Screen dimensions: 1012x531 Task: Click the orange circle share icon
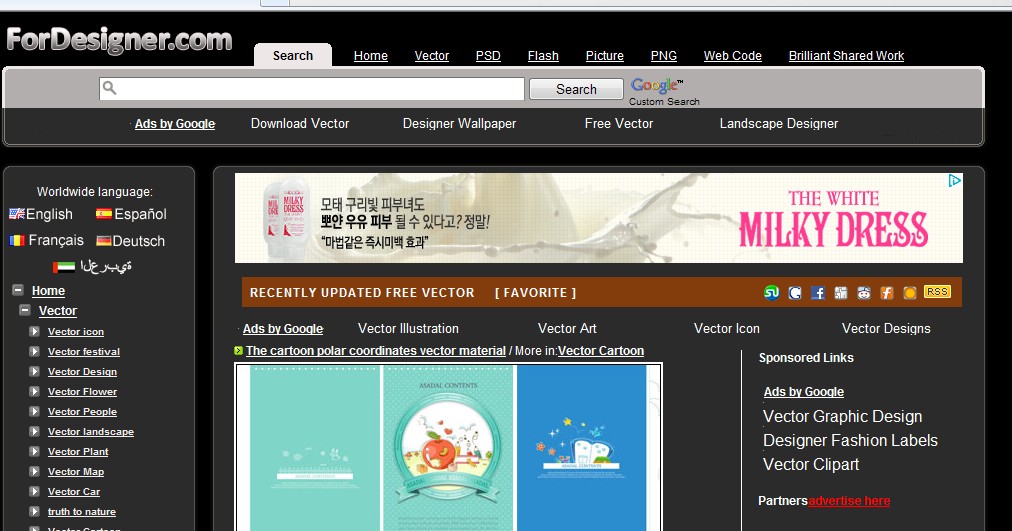pyautogui.click(x=909, y=293)
